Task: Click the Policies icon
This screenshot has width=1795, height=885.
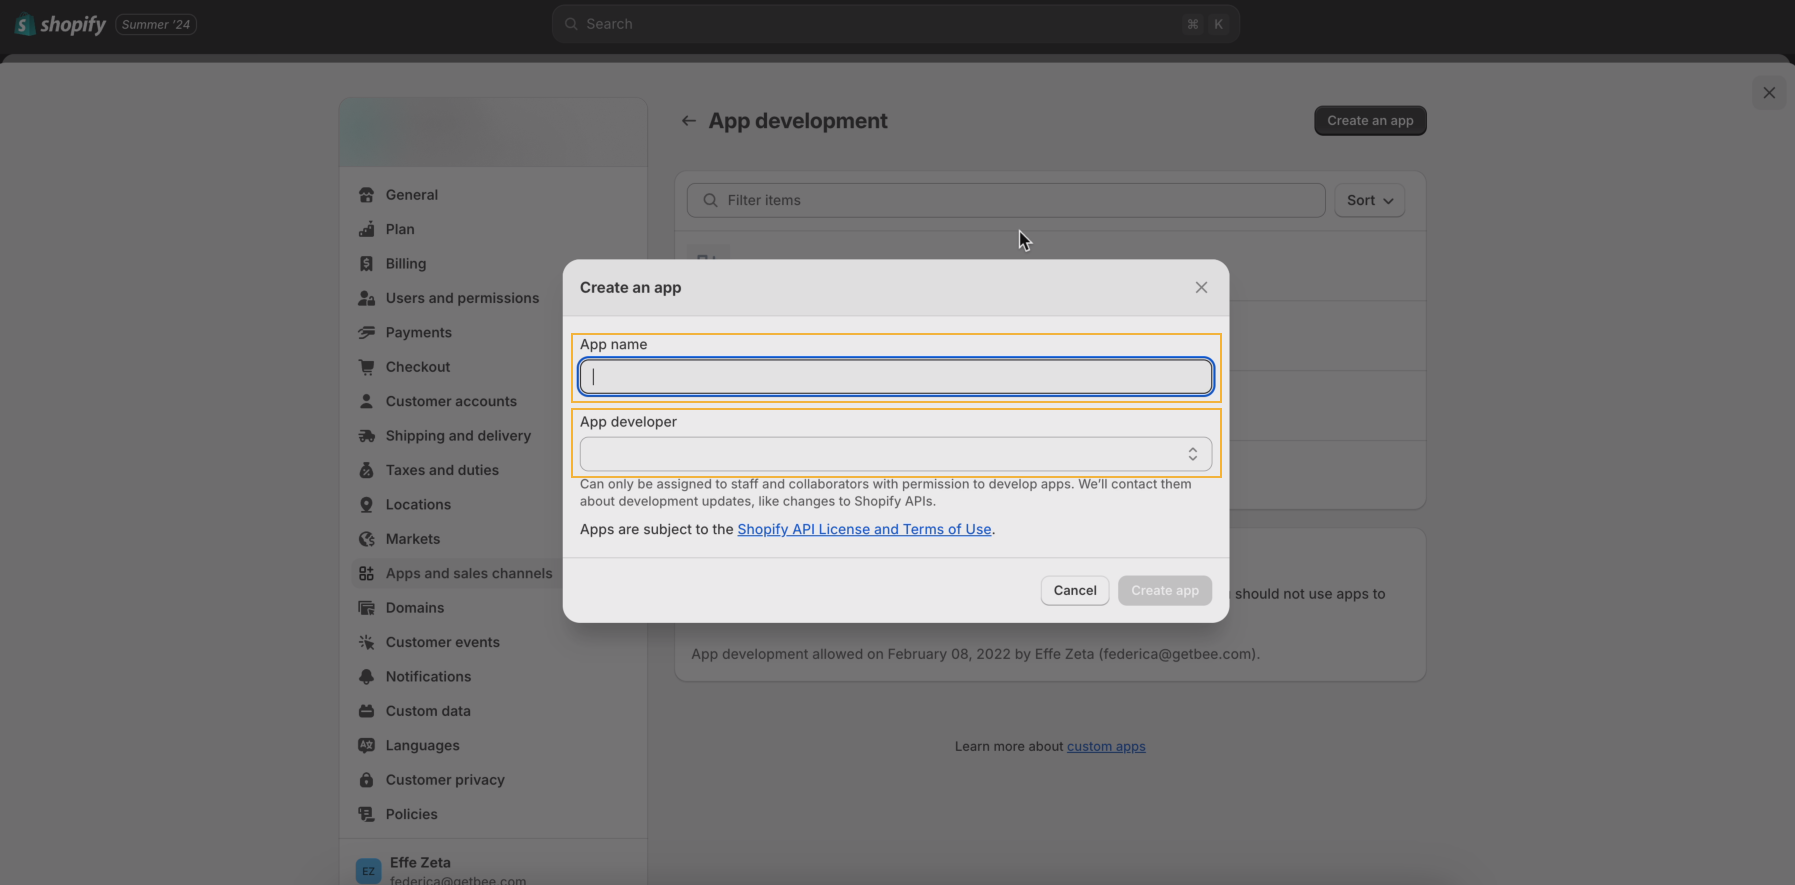Action: click(366, 814)
